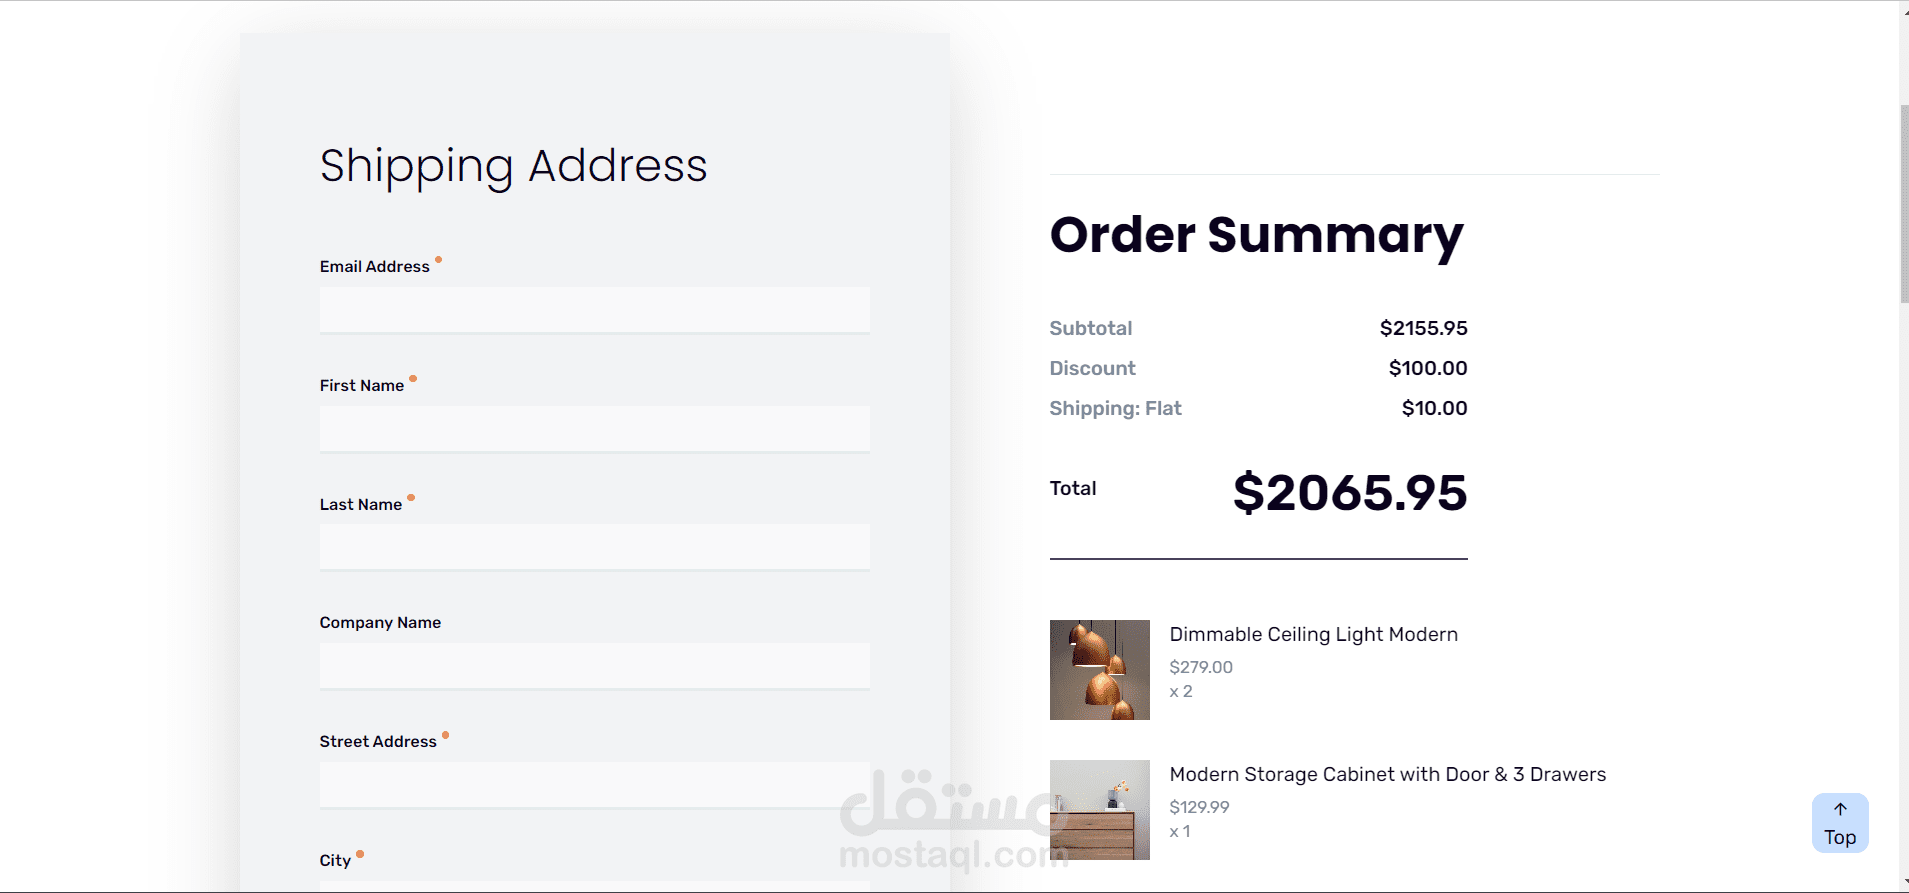Viewport: 1909px width, 893px height.
Task: Click the Email Address input field
Action: point(594,310)
